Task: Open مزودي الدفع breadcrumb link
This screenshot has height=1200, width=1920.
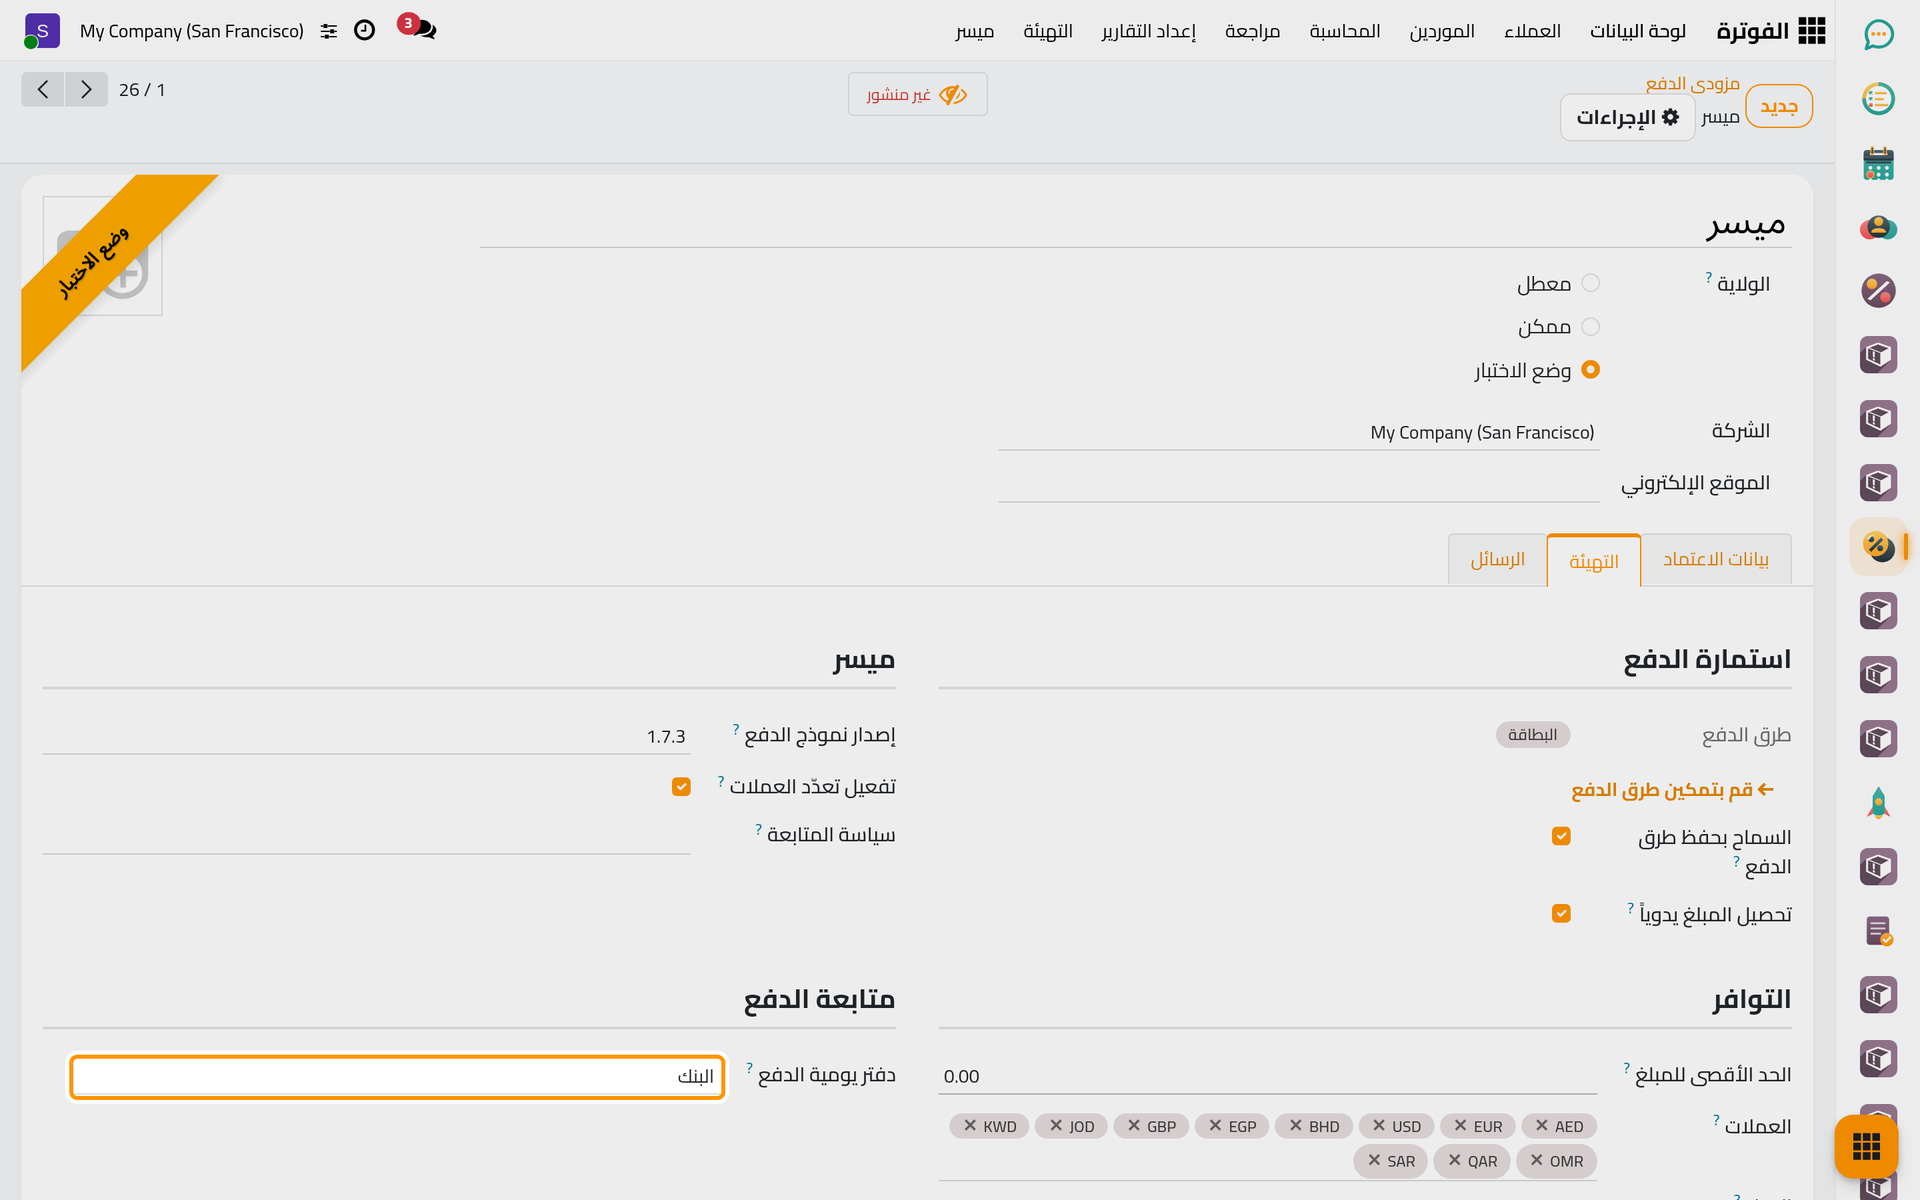Action: [1692, 83]
